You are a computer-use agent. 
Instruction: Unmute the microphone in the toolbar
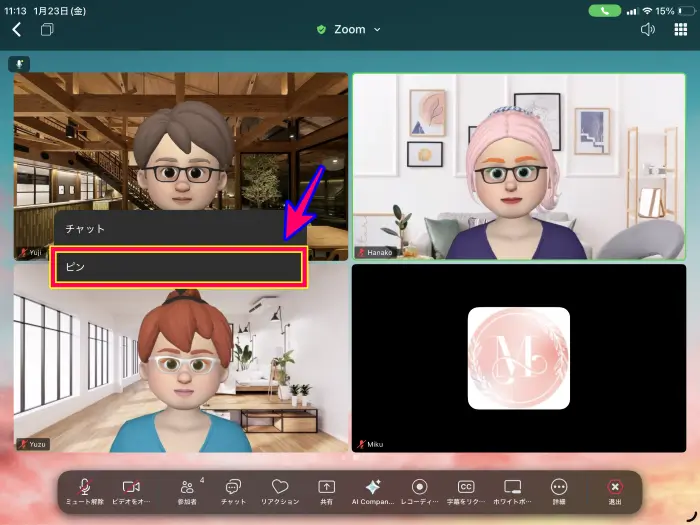(x=85, y=490)
